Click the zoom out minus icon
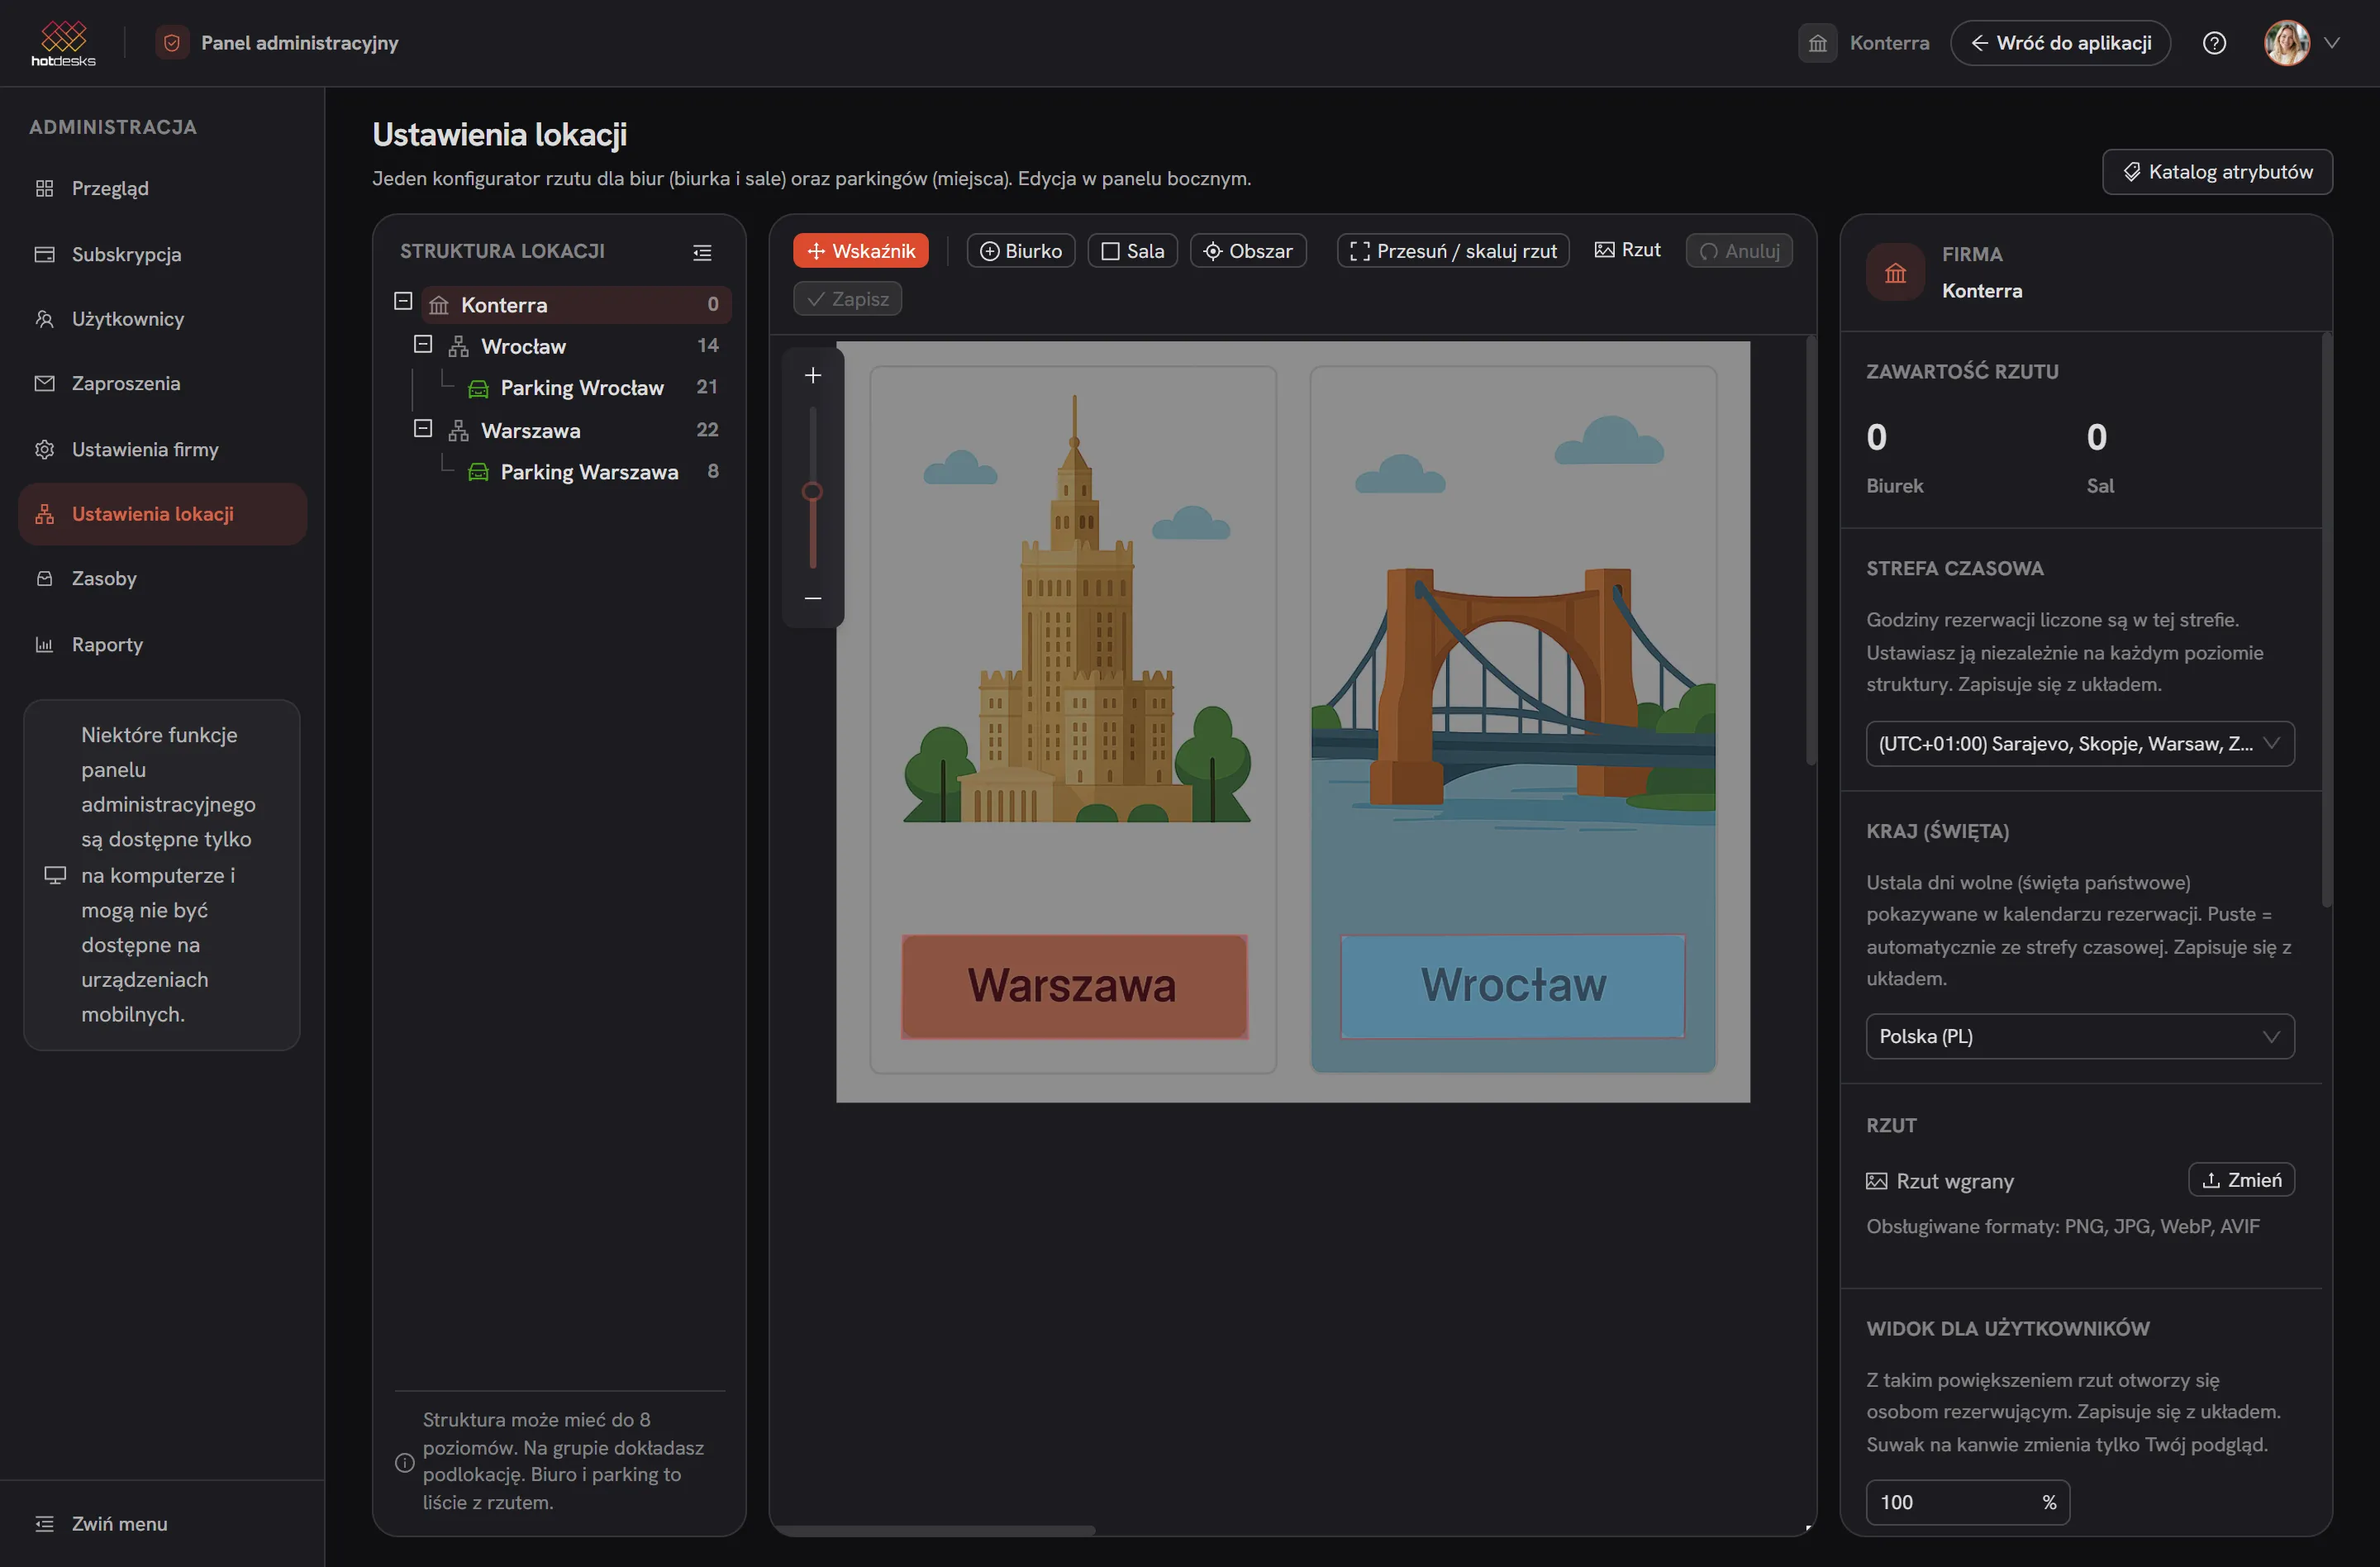Screen dimensions: 2380x1567 click(813, 598)
